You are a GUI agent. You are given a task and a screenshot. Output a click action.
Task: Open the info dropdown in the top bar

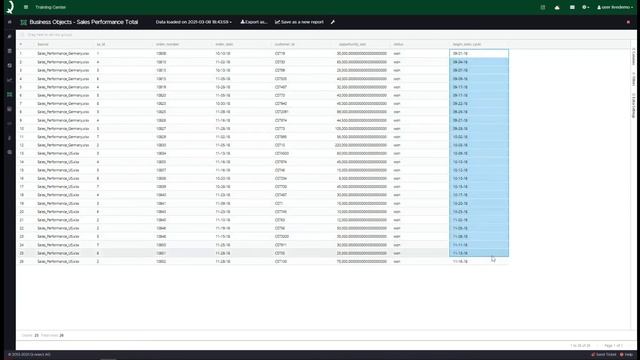click(585, 7)
